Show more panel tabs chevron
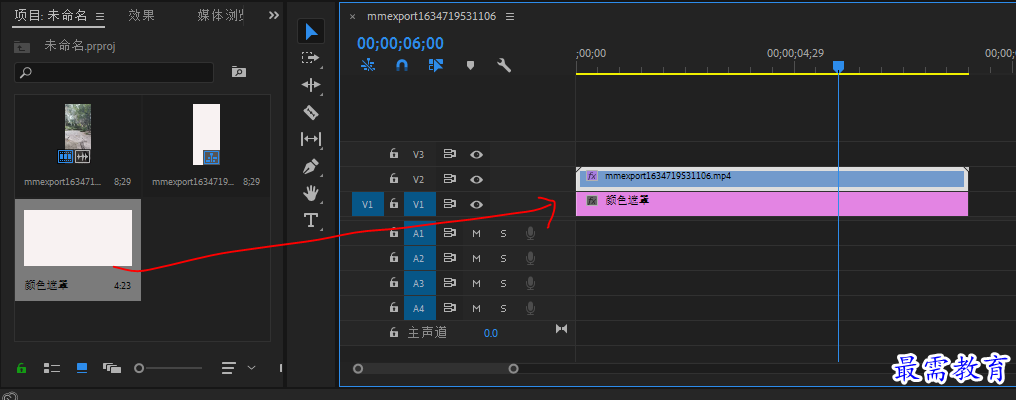Image resolution: width=1016 pixels, height=400 pixels. click(x=274, y=16)
